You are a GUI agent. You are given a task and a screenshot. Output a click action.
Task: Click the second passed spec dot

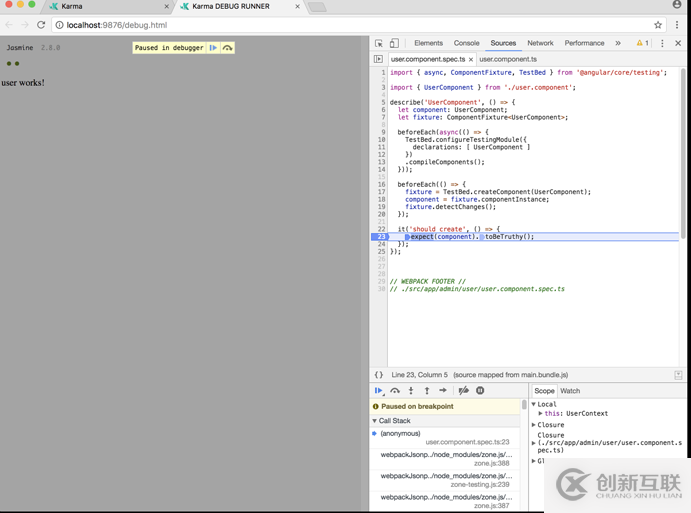tap(17, 63)
